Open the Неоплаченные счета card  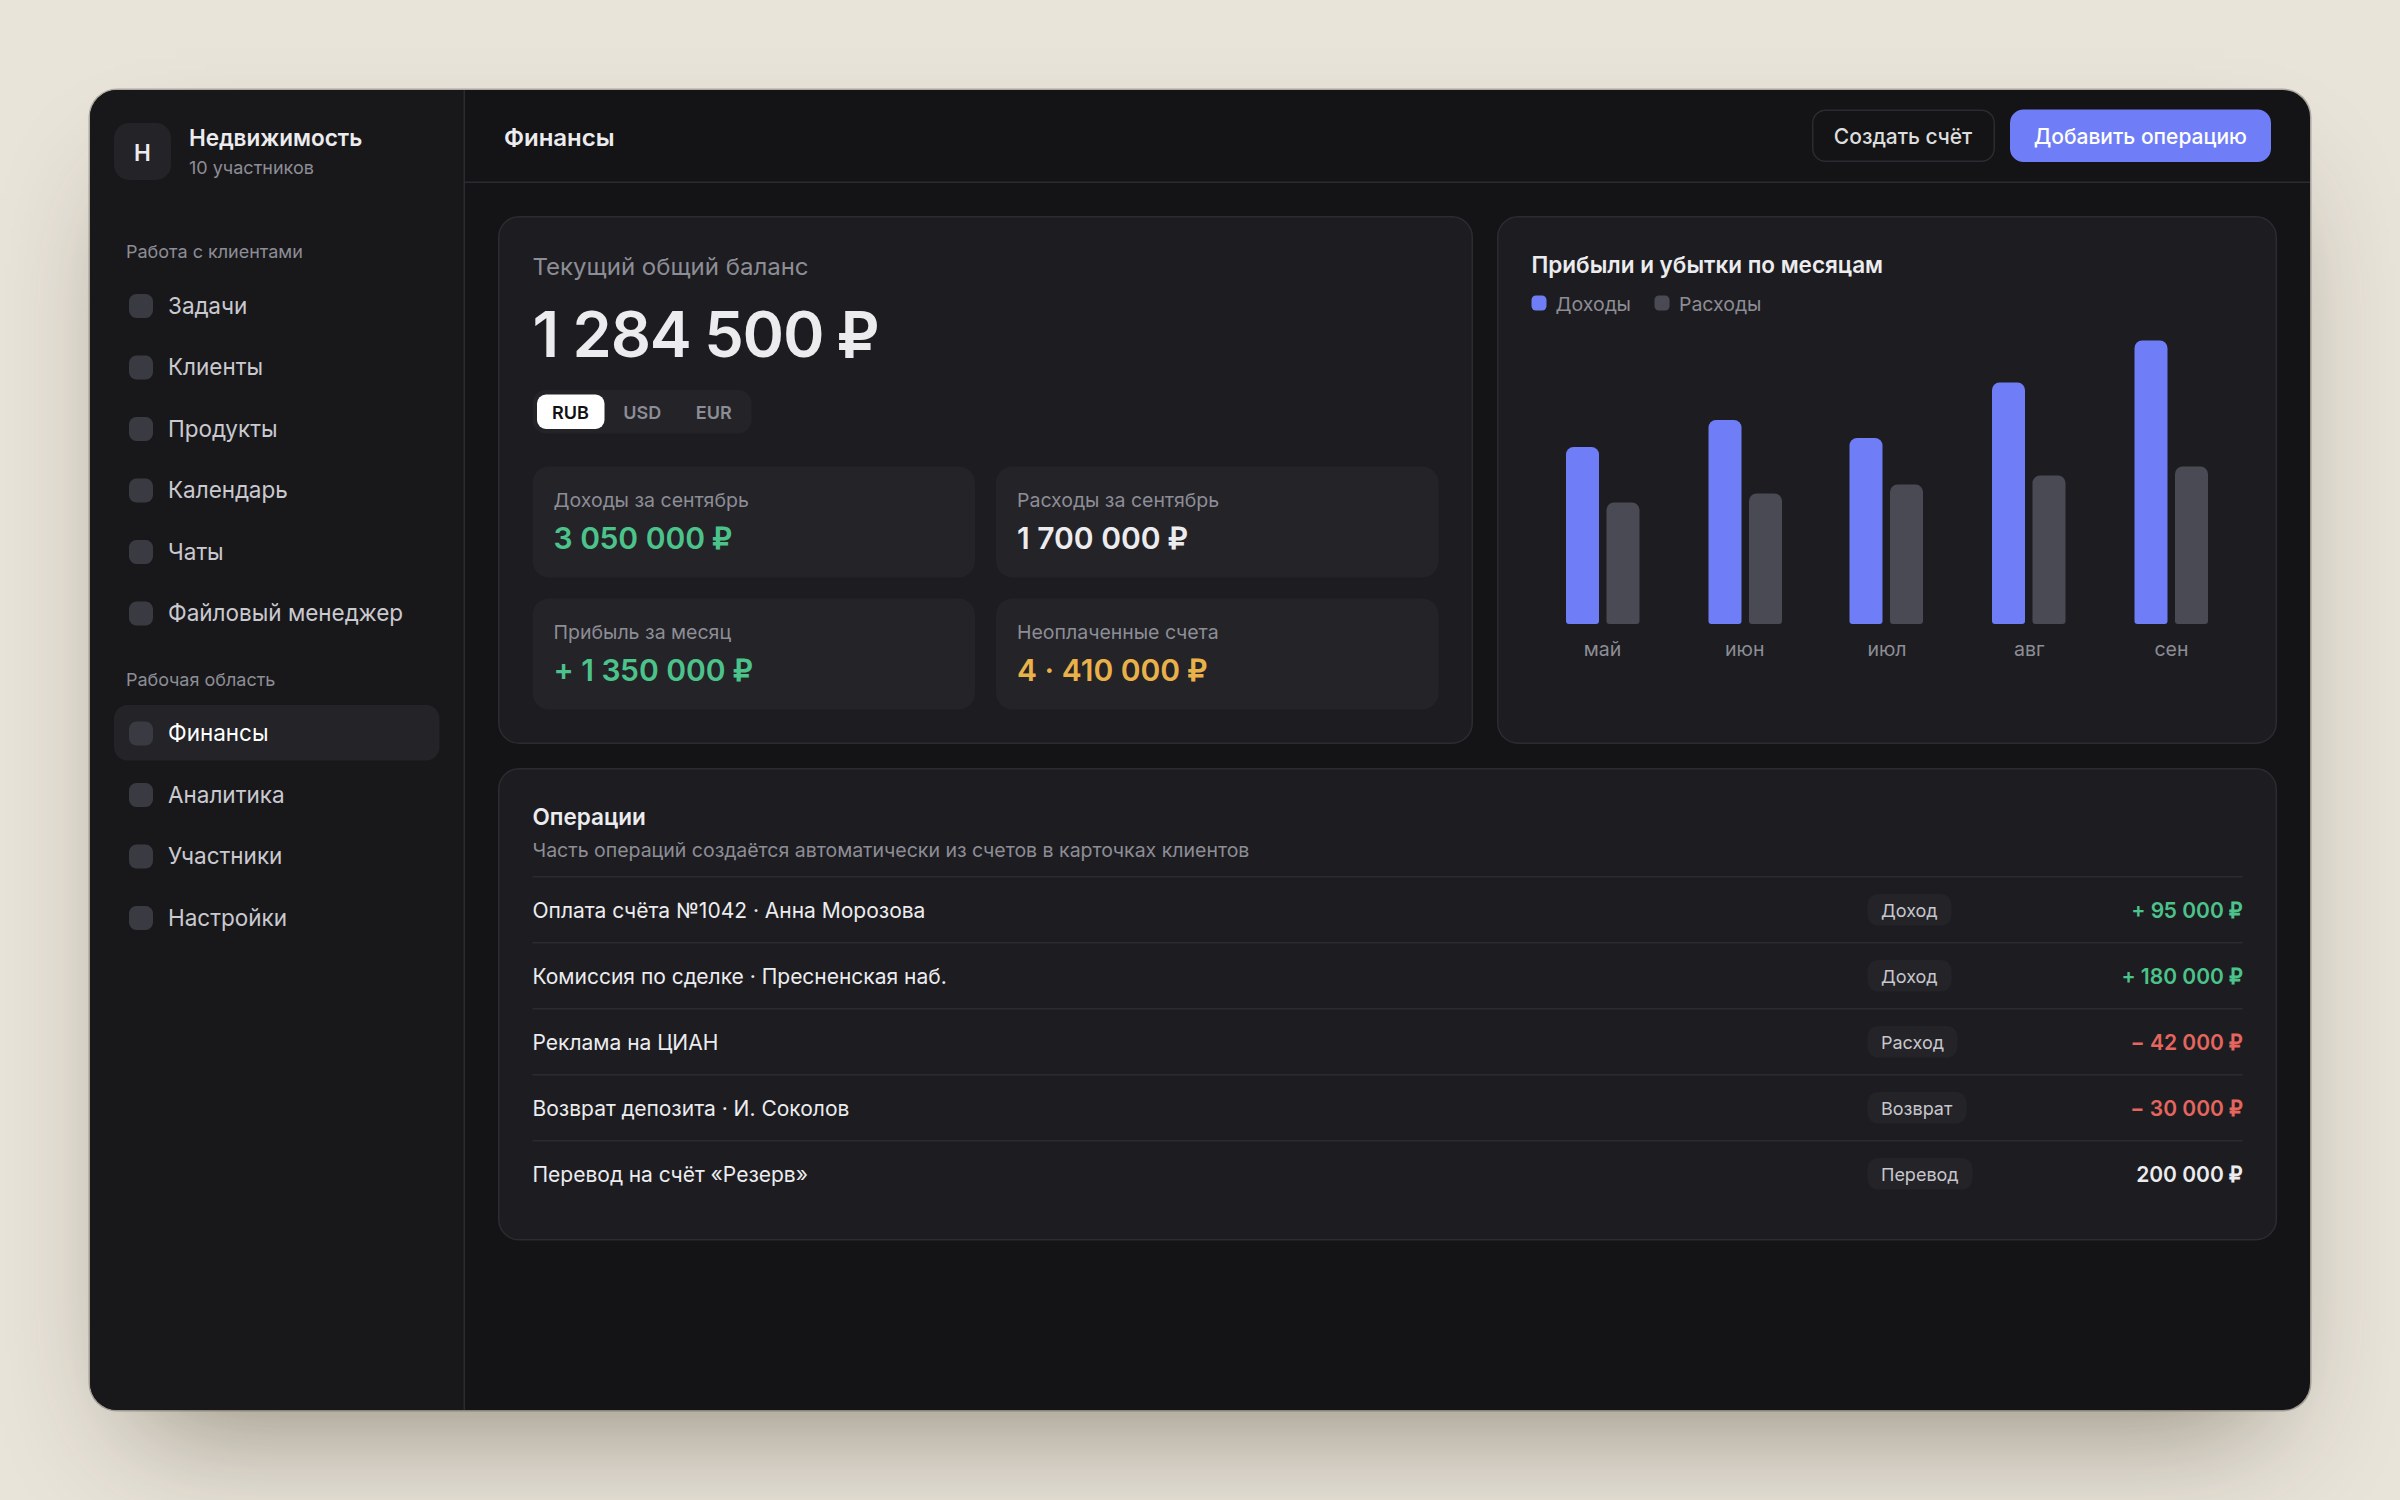coord(1216,654)
